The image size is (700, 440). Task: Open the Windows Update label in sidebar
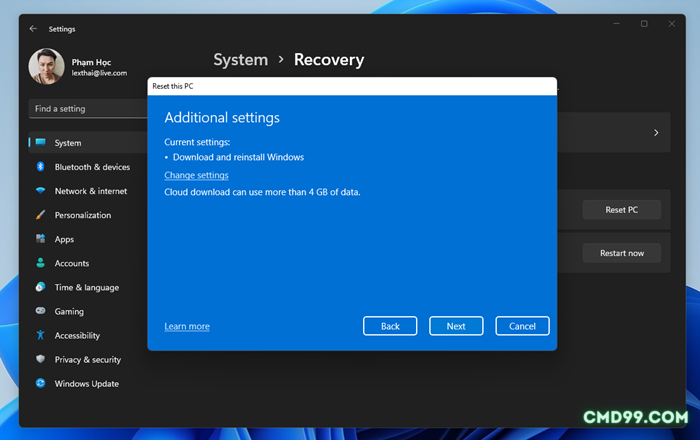coord(87,384)
